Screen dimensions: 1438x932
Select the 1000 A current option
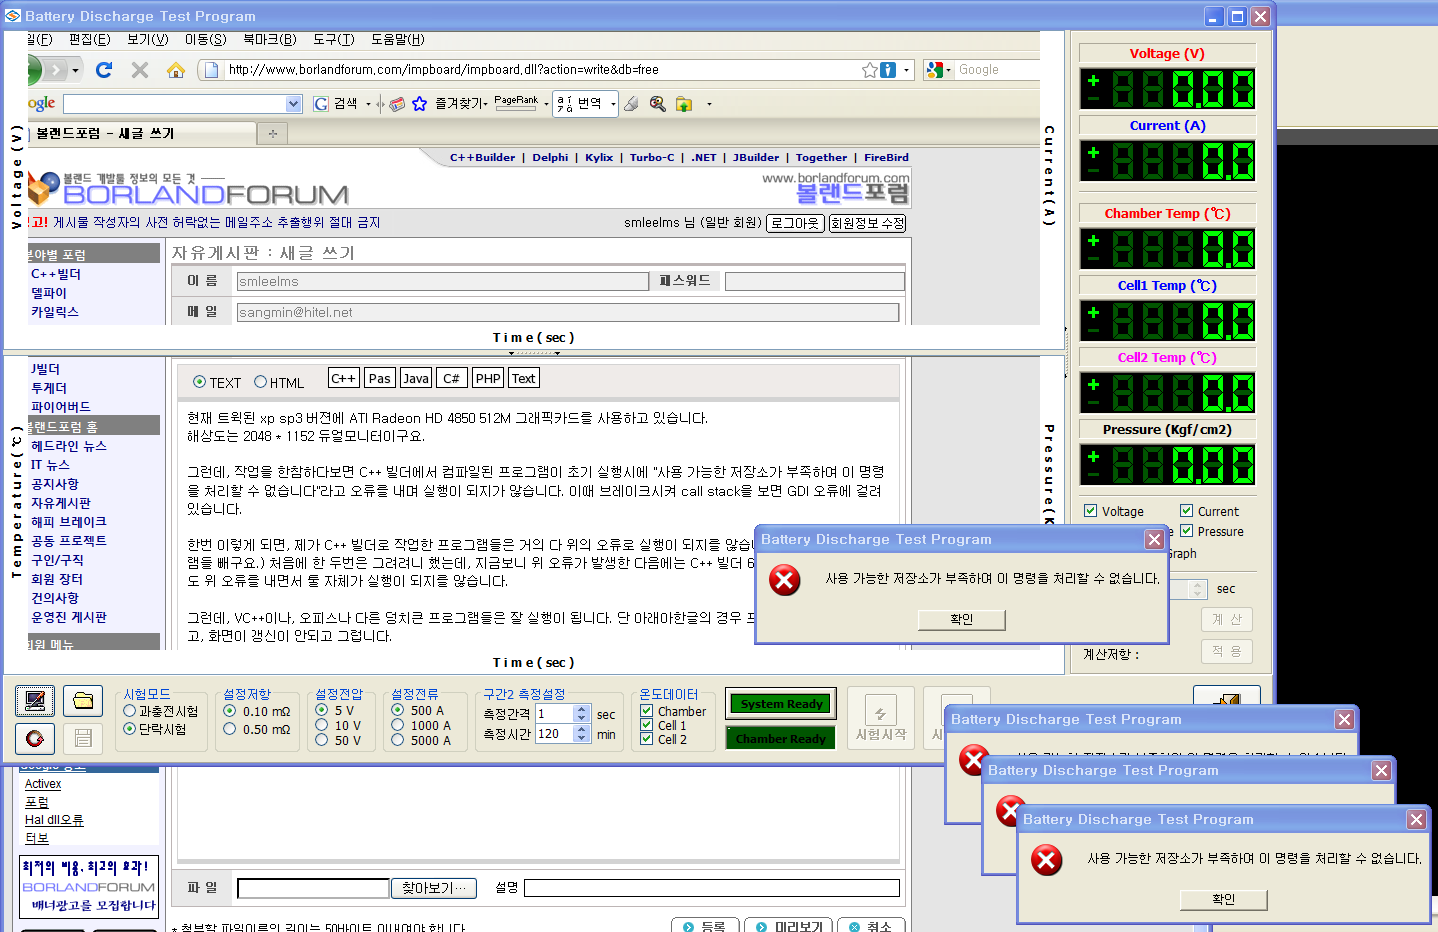(398, 726)
